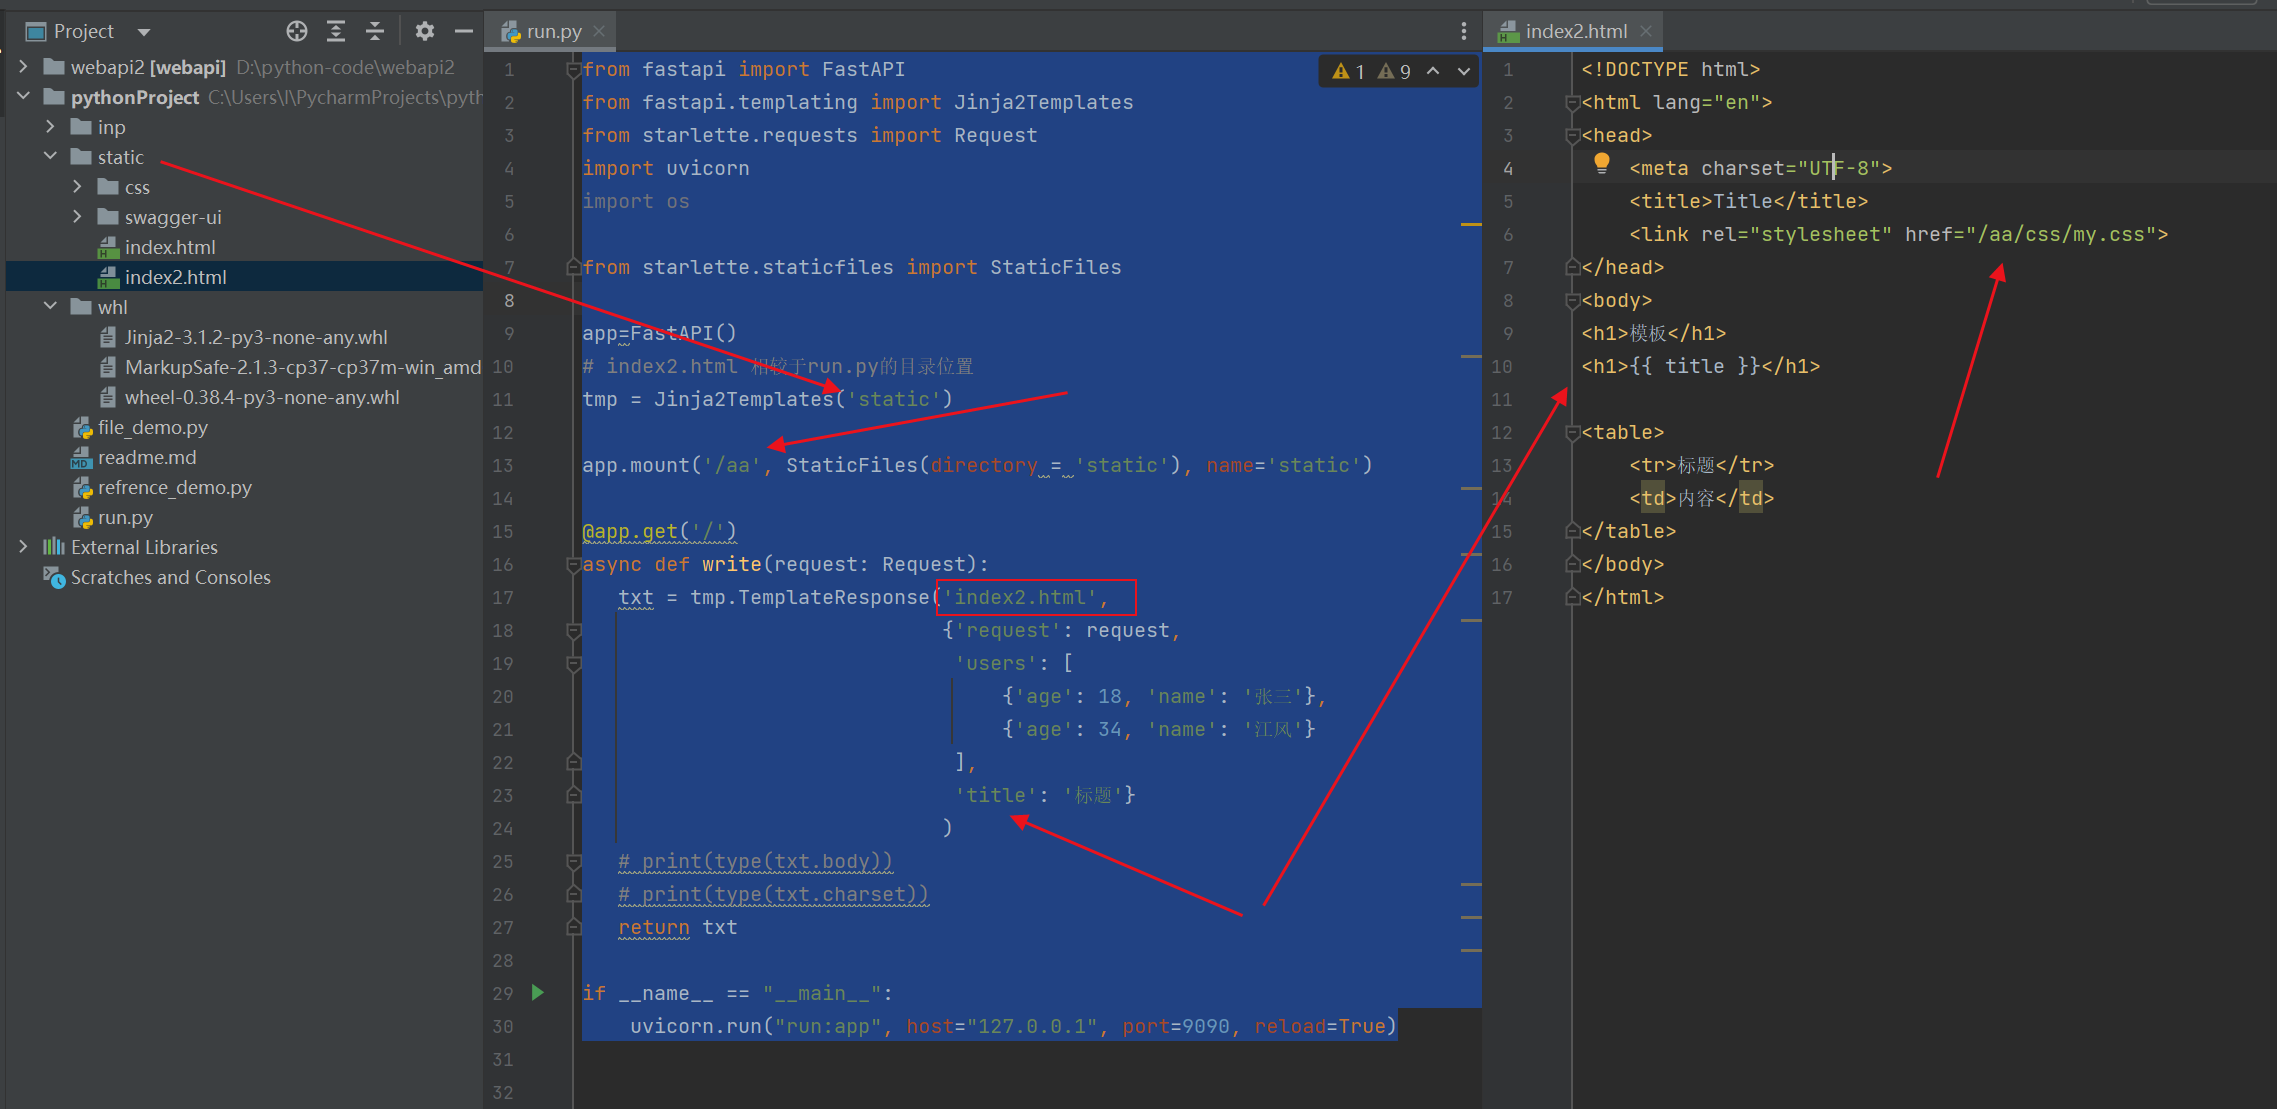This screenshot has width=2277, height=1109.
Task: Click the run gutter arrow at line 29
Action: (x=538, y=992)
